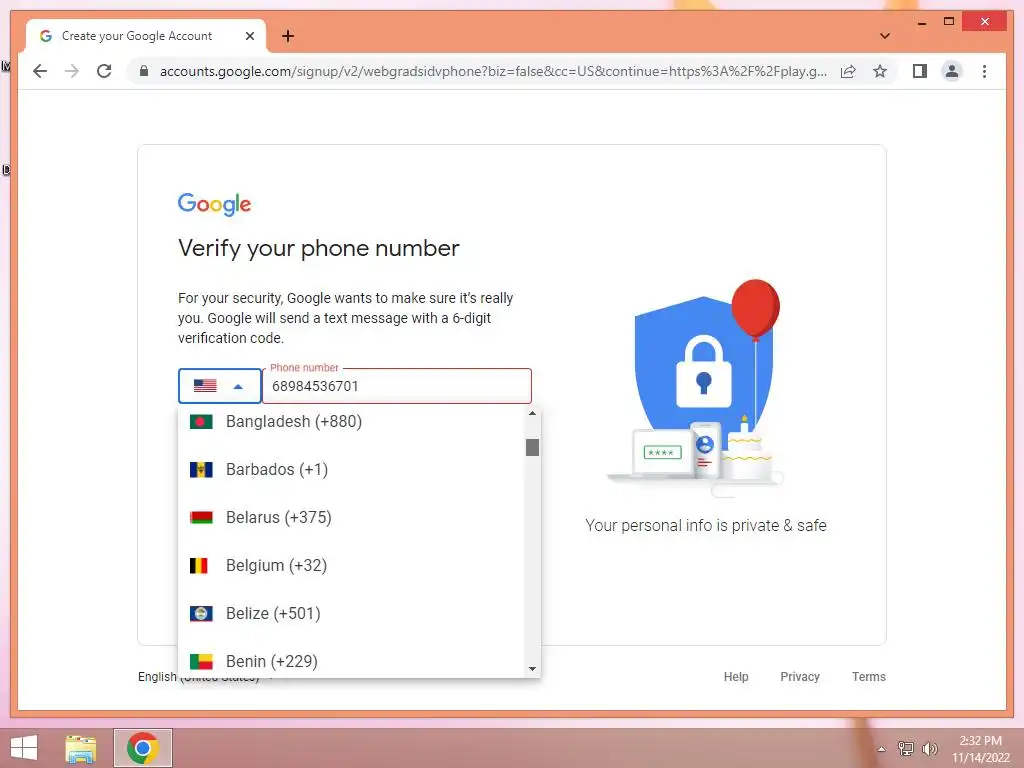
Task: Open Chrome three-dot menu
Action: coord(984,71)
